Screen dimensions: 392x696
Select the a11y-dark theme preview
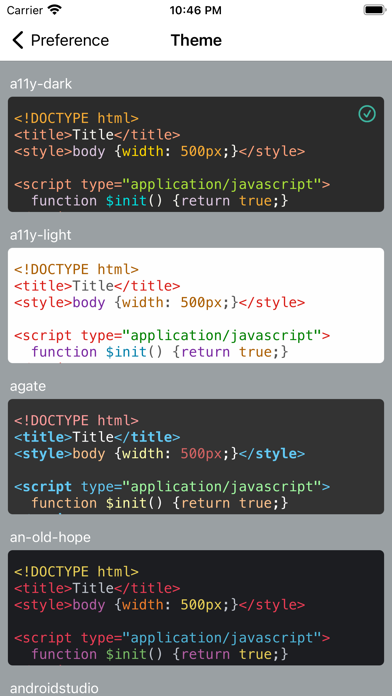(x=196, y=154)
